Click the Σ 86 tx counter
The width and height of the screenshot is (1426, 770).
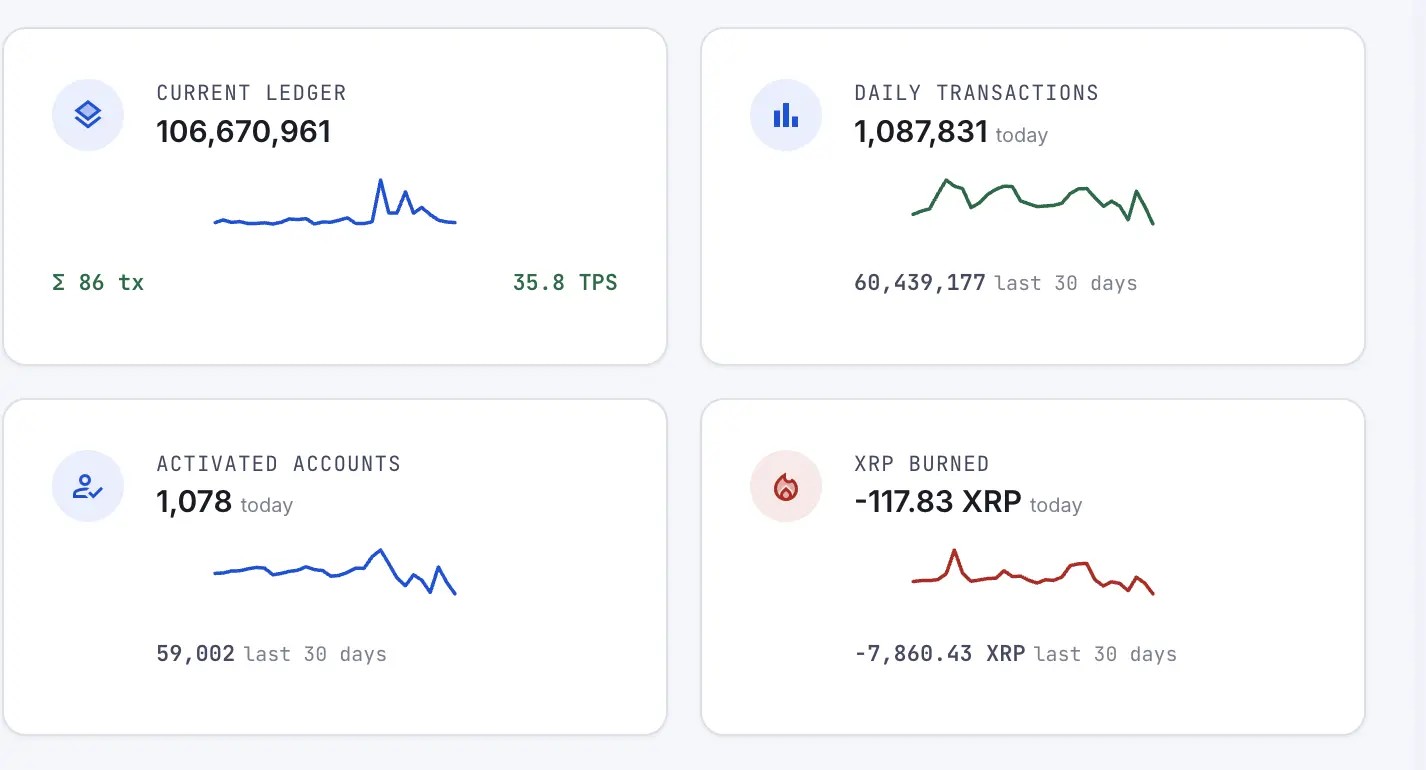click(x=98, y=283)
